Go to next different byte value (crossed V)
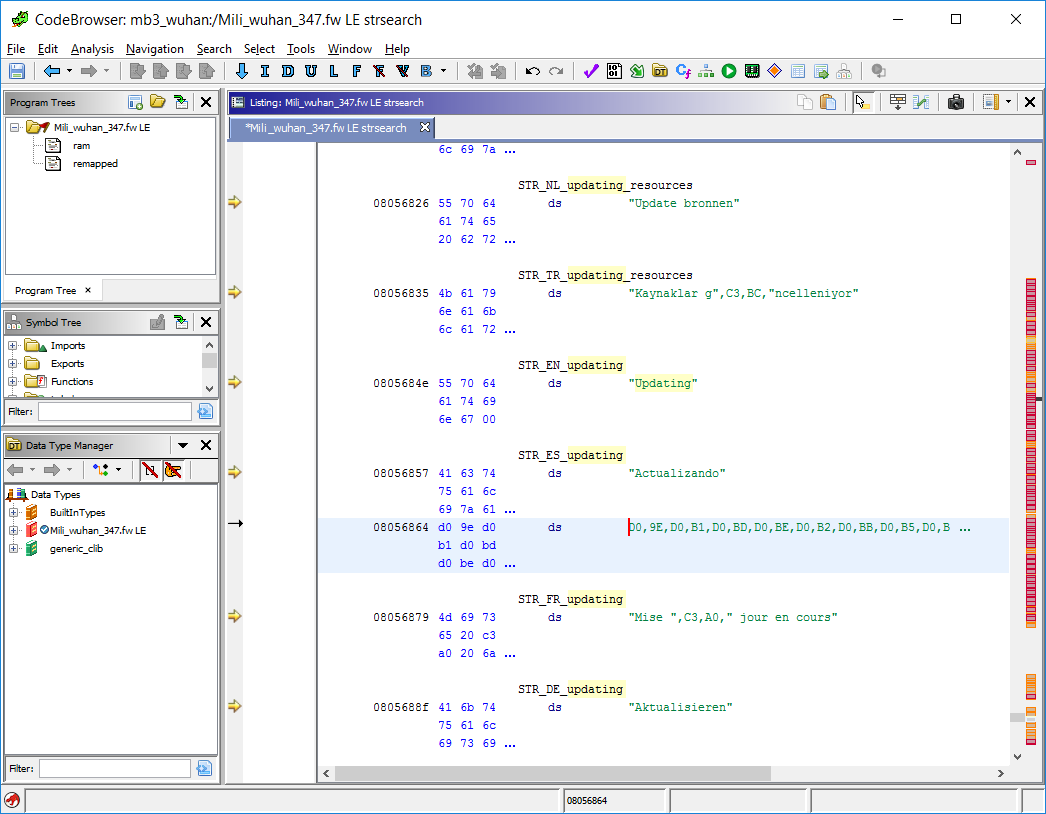Viewport: 1046px width, 814px height. click(402, 71)
